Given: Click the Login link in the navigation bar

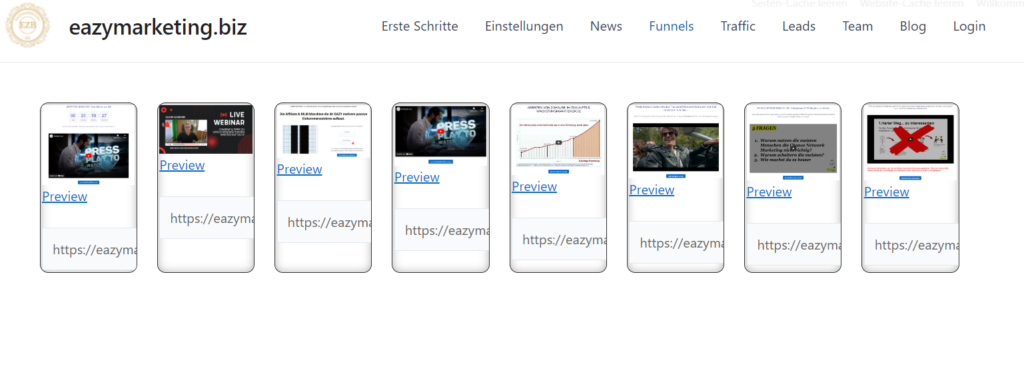Looking at the screenshot, I should pos(969,27).
